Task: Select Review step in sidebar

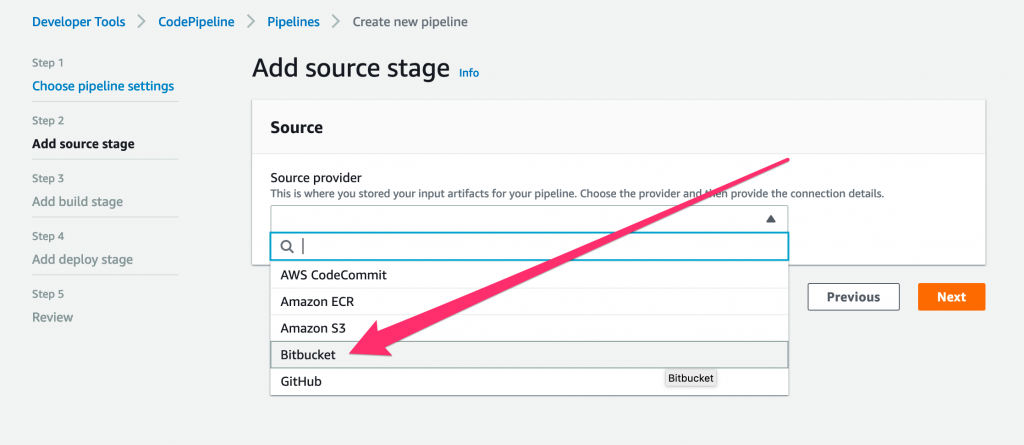Action: click(52, 317)
